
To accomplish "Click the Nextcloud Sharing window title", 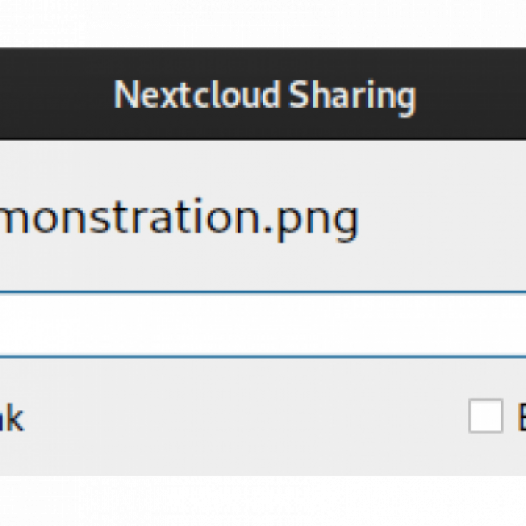I will (265, 95).
